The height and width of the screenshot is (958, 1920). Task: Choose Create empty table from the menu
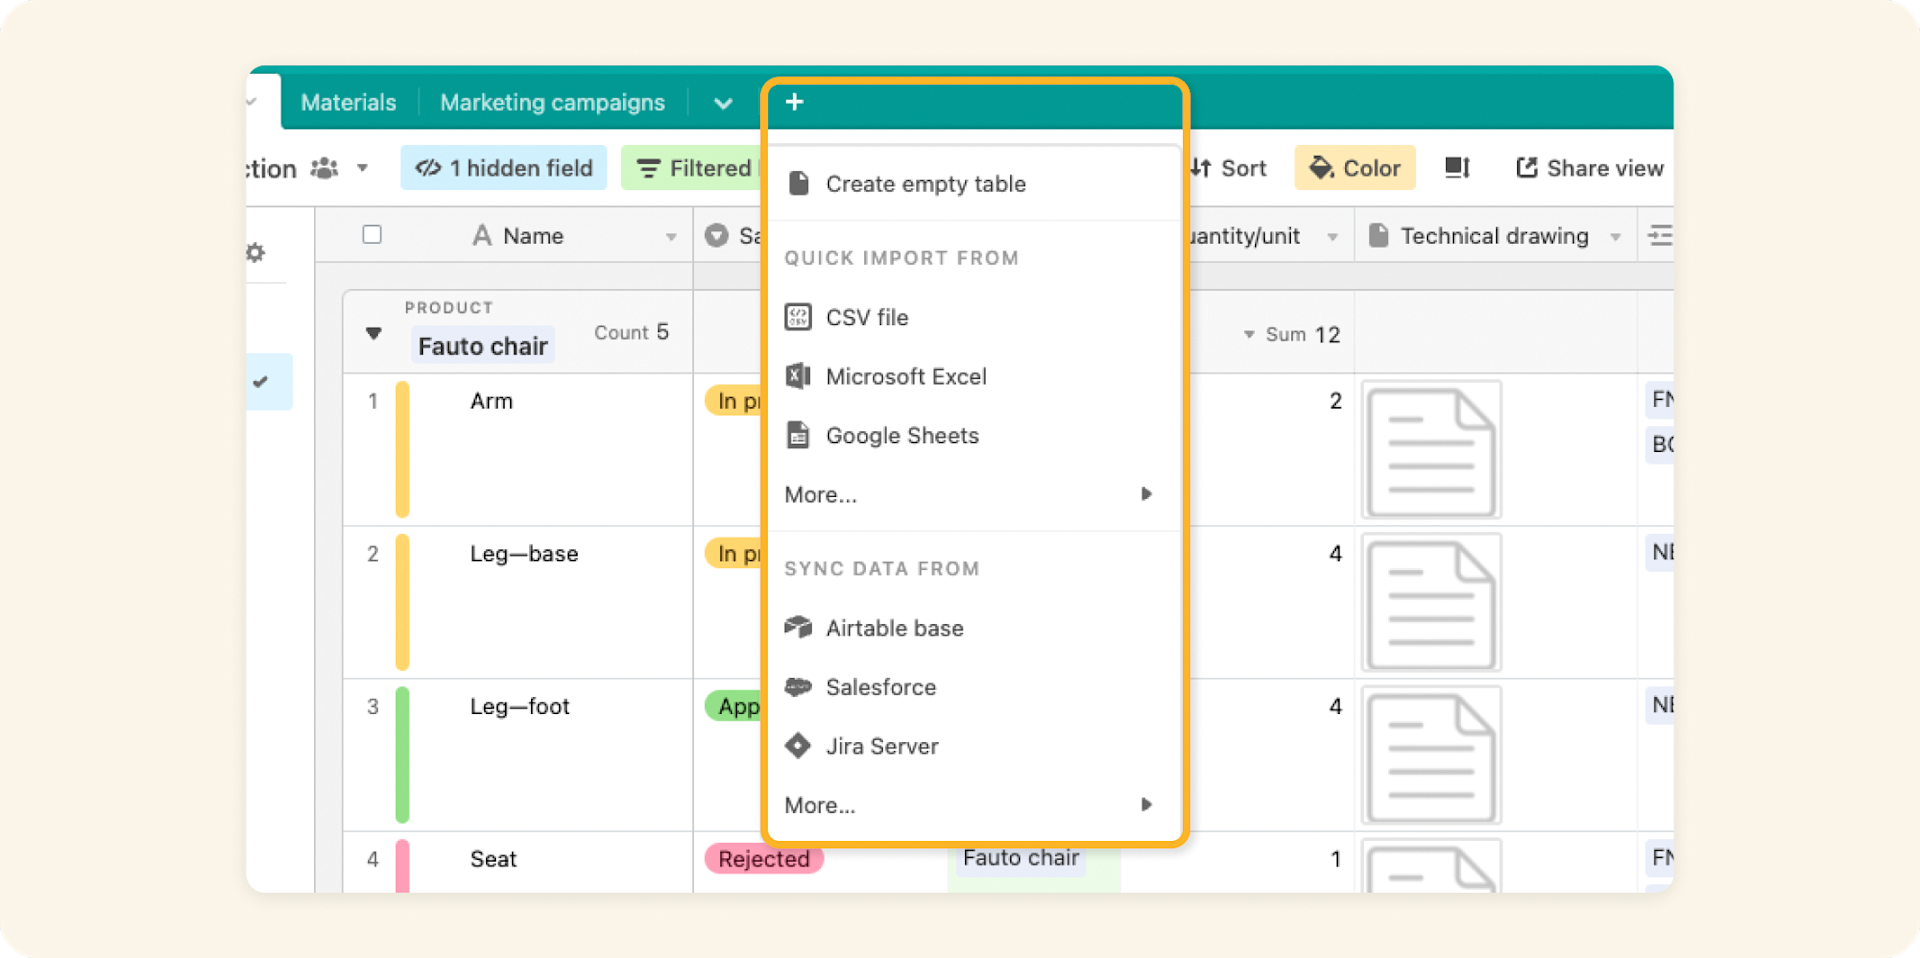924,183
